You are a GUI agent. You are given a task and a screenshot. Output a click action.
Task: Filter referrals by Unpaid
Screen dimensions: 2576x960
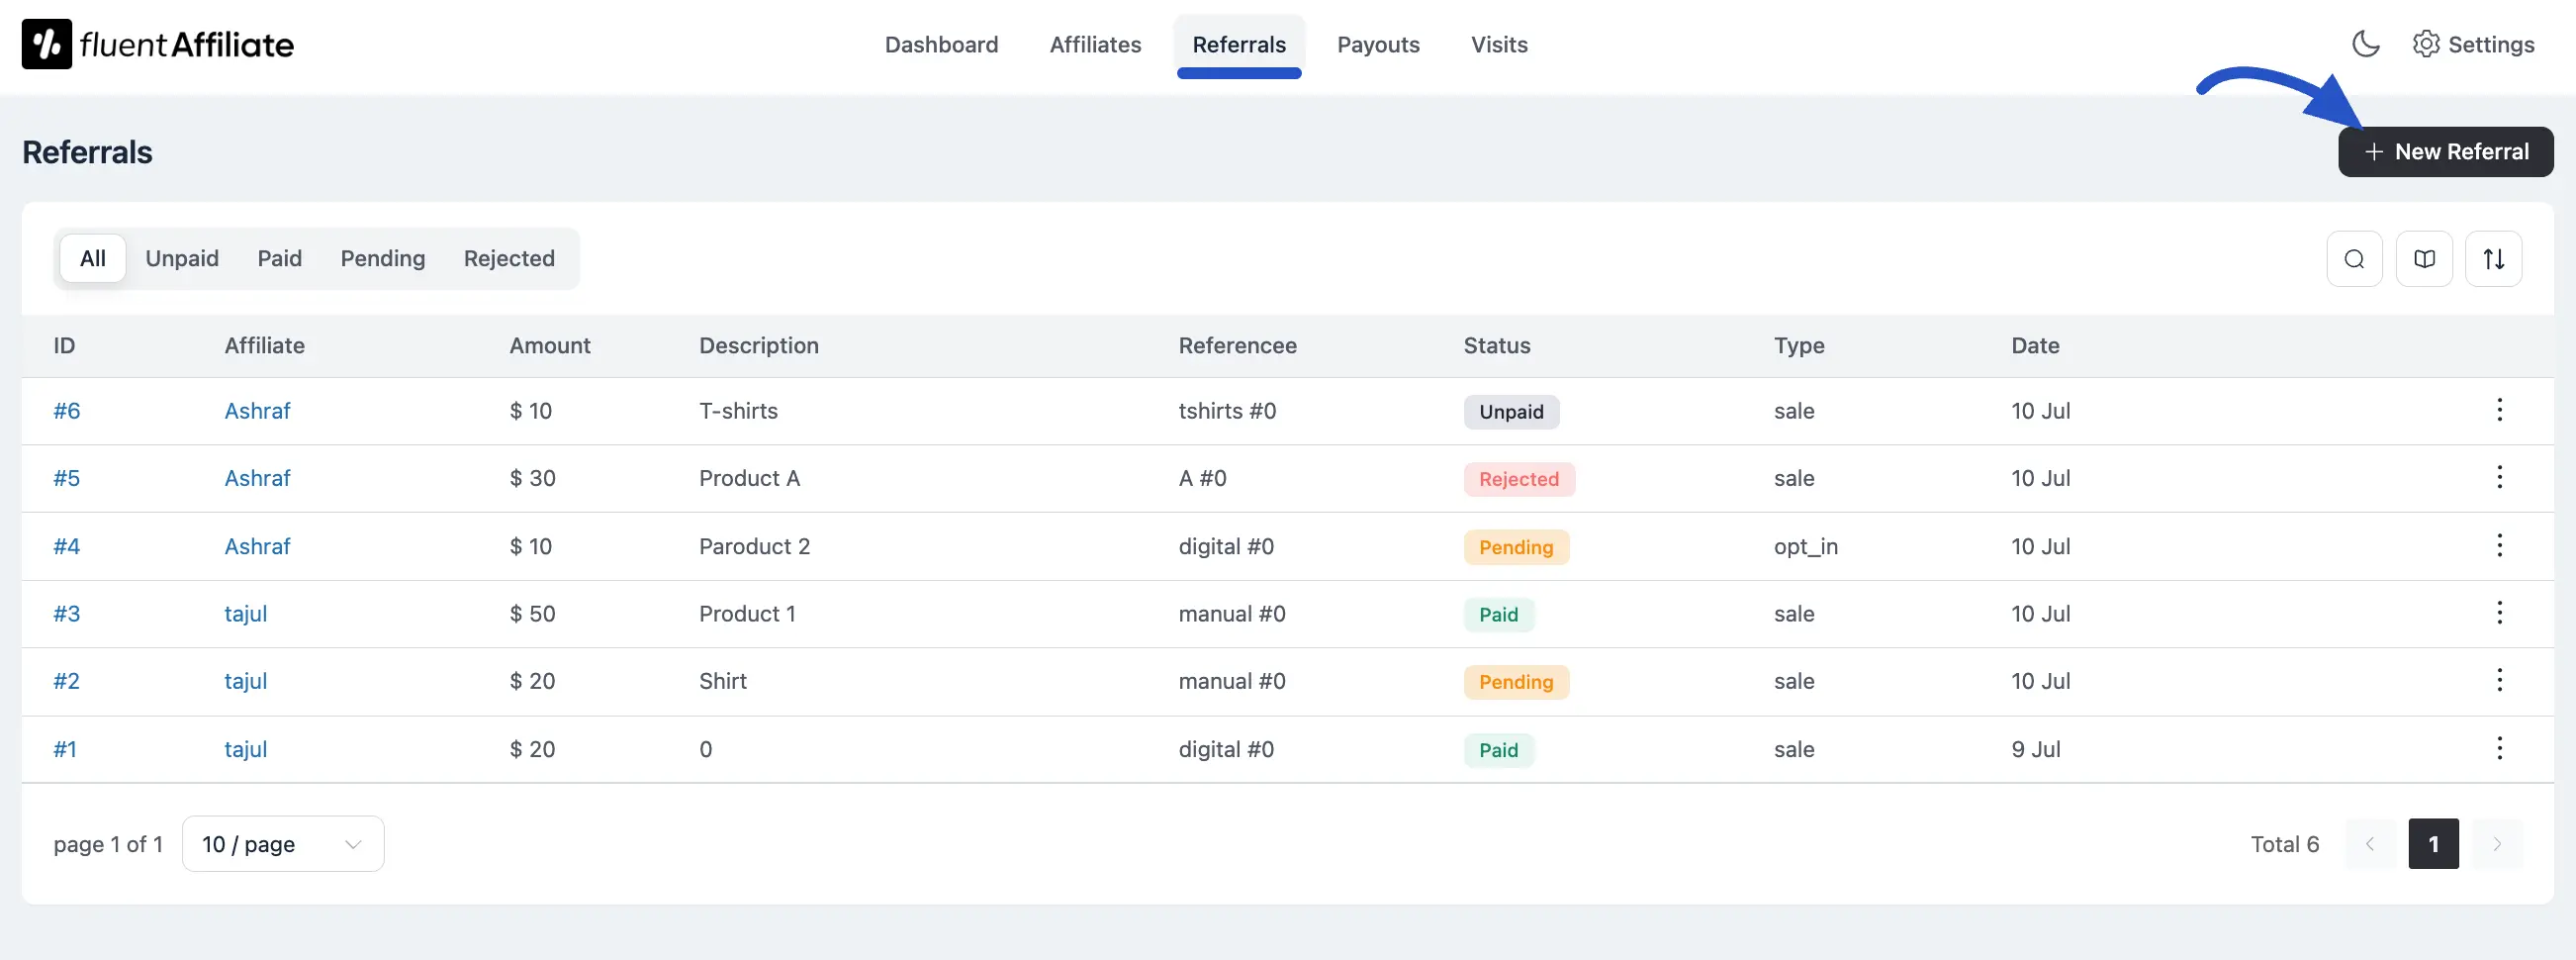182,259
